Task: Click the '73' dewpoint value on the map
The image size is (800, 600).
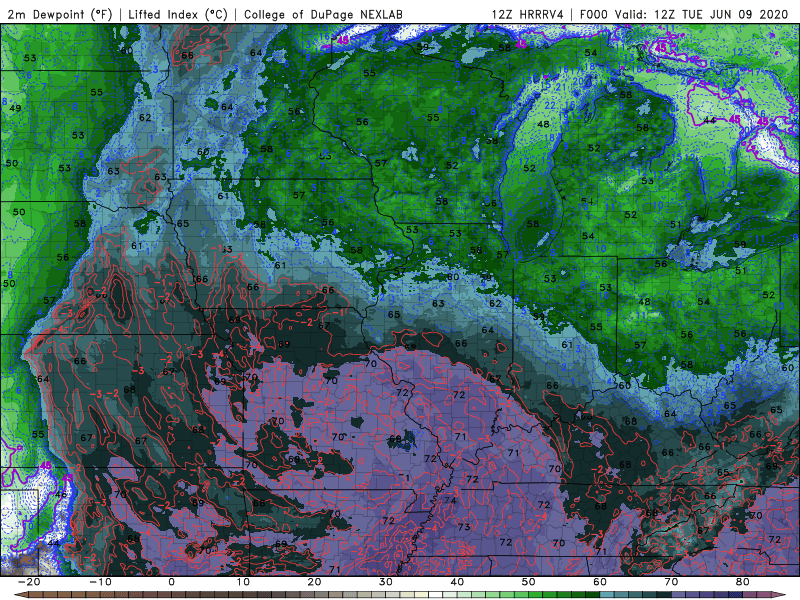Action: pos(464,527)
